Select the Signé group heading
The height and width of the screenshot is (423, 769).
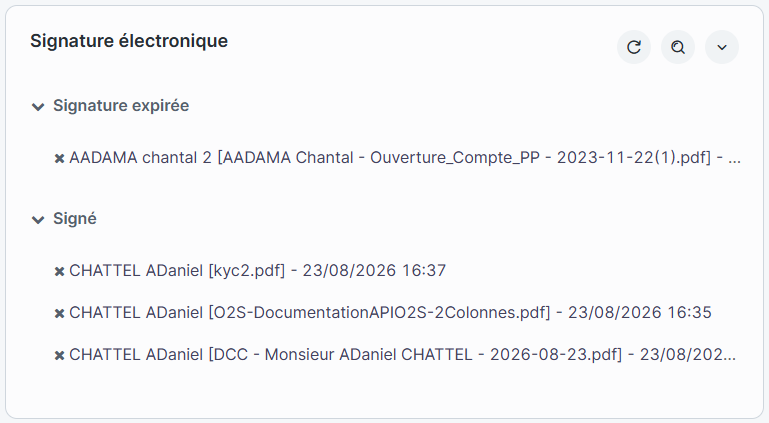[x=75, y=219]
